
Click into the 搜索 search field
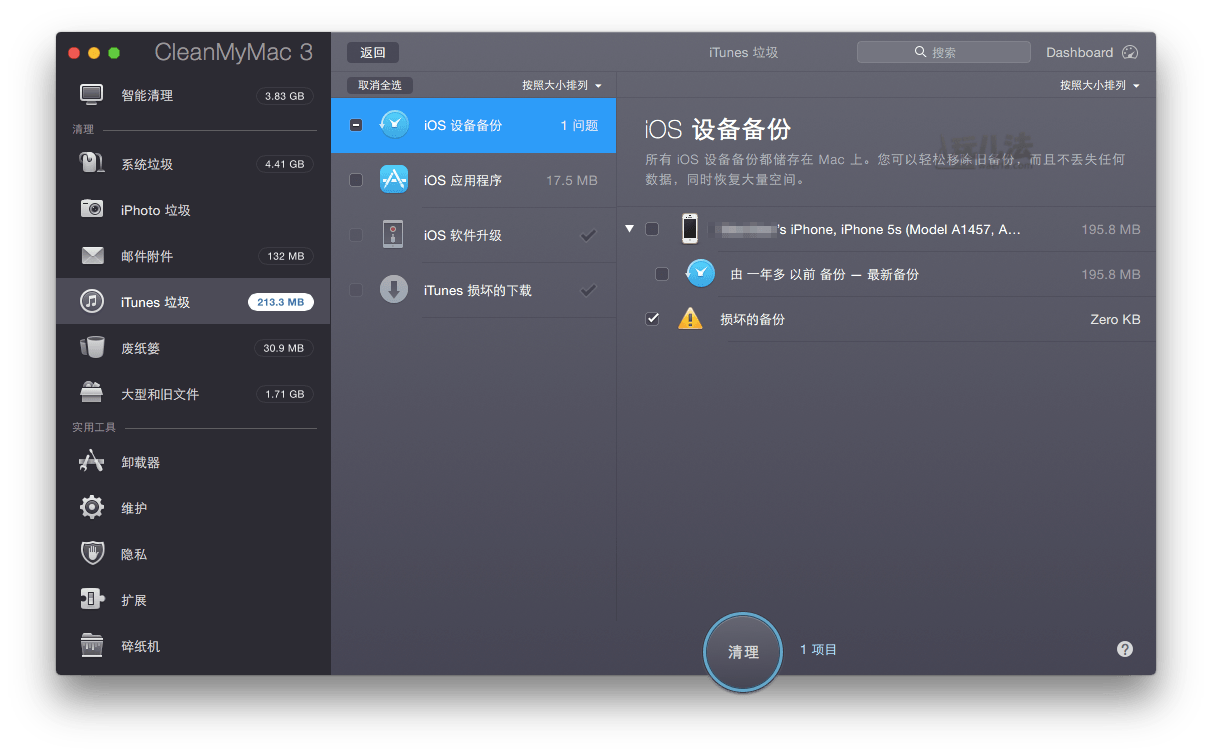[x=944, y=52]
